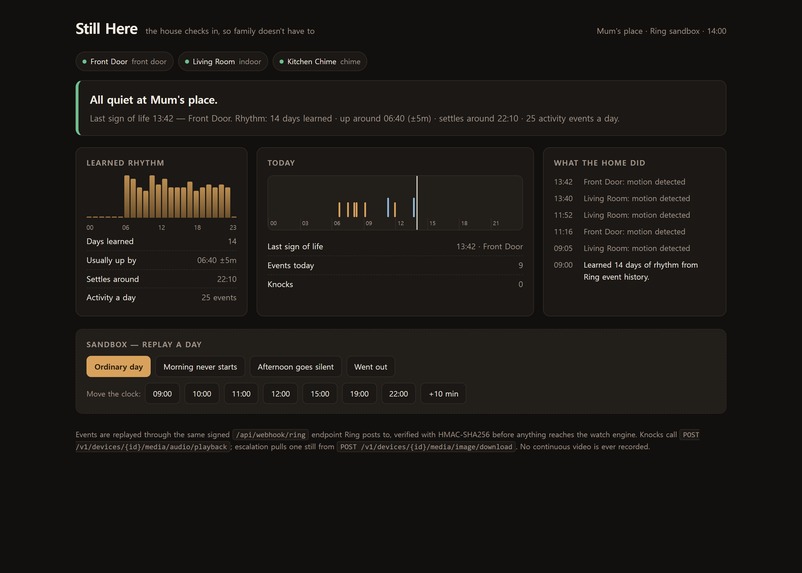
Task: Advance the clock by +10 min
Action: point(443,394)
